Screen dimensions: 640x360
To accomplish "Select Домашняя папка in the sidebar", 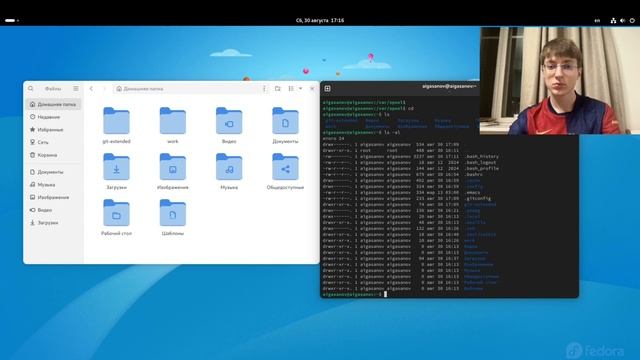I will 53,104.
